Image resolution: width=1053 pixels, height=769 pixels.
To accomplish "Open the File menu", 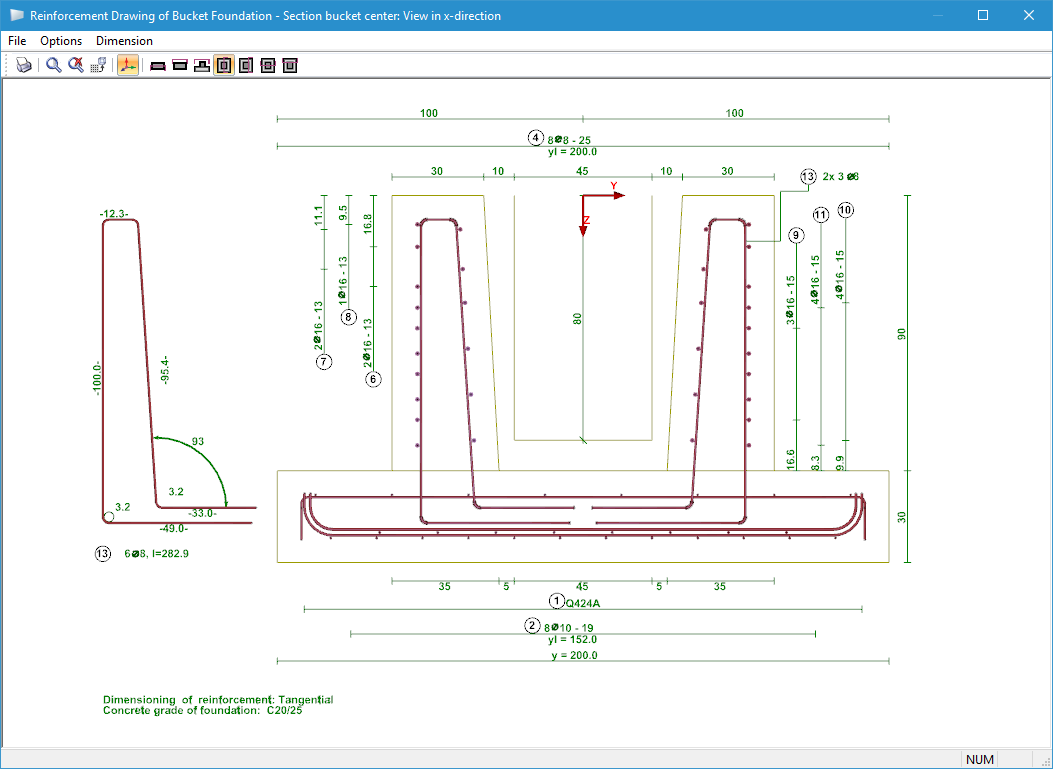I will pos(17,41).
